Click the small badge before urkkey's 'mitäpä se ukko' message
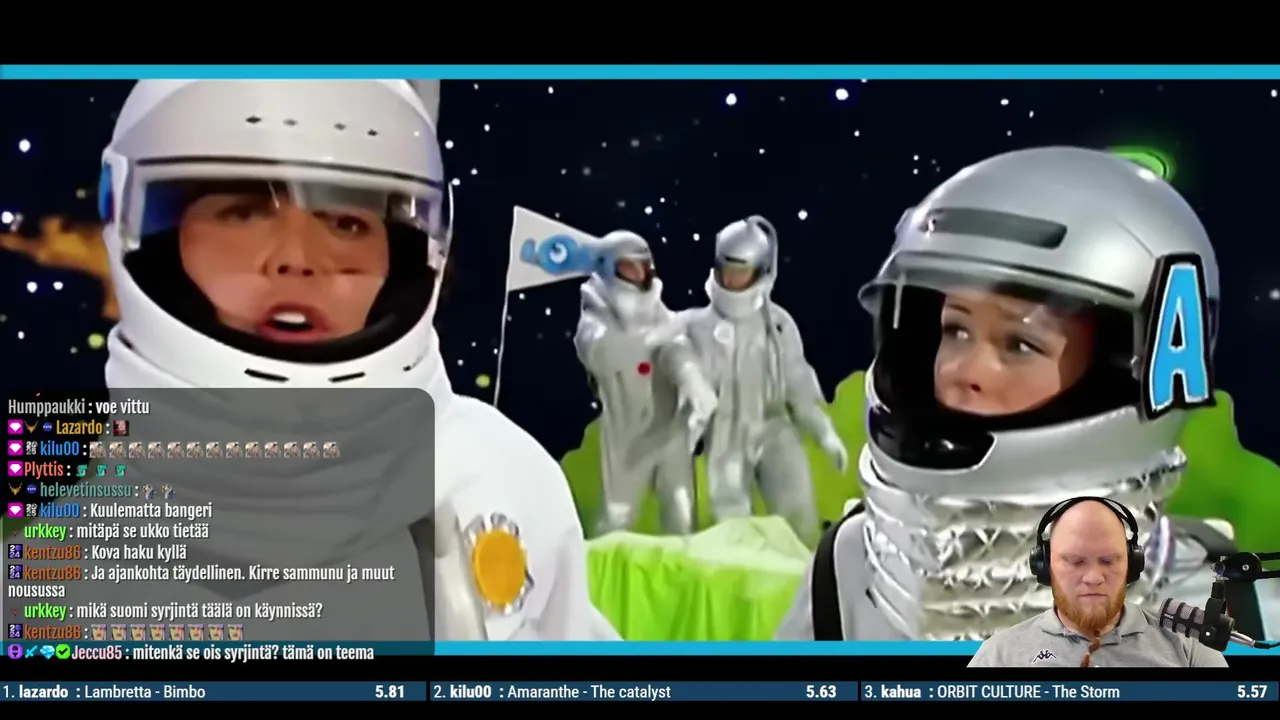 tap(15, 532)
